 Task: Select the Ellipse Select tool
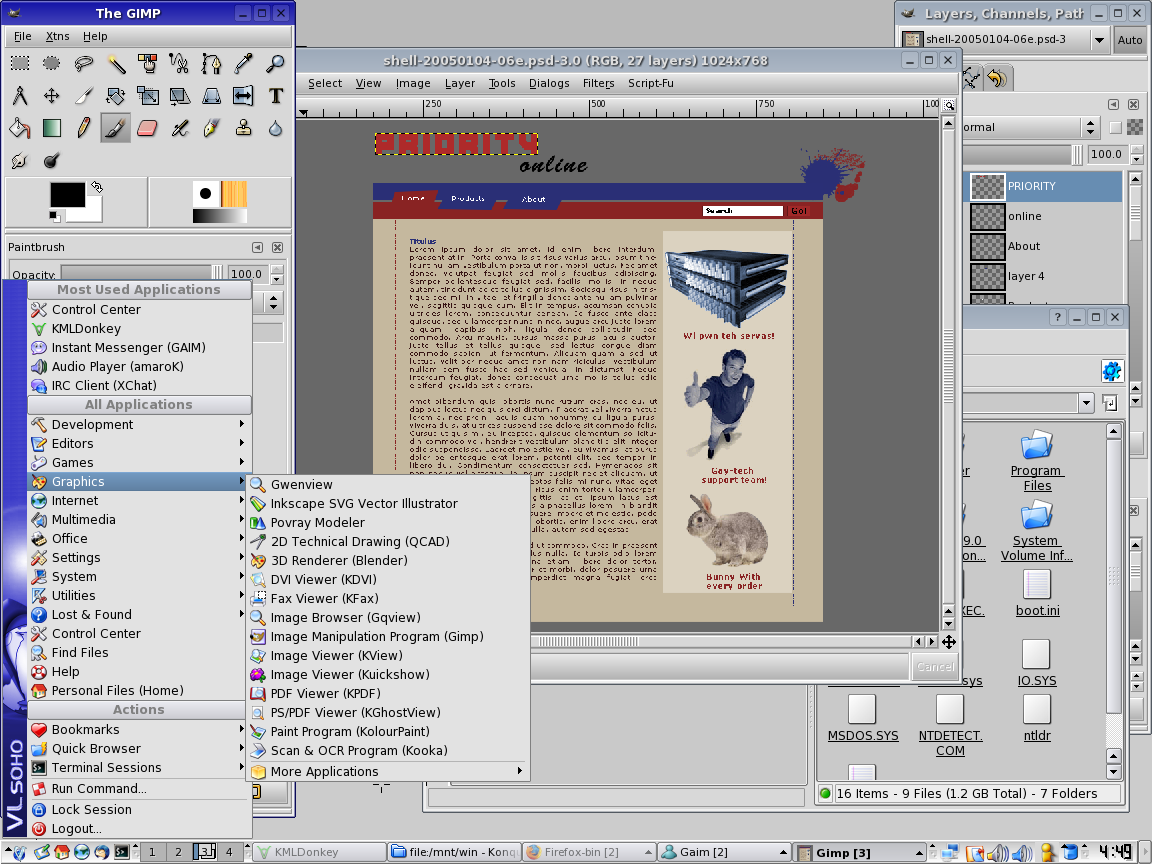[51, 64]
